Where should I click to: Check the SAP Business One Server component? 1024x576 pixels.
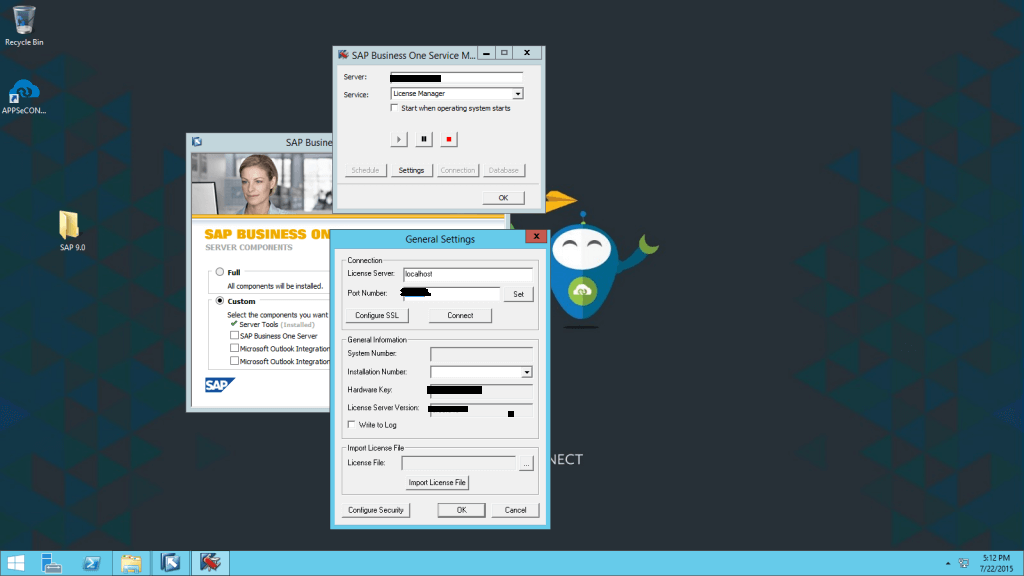coord(234,336)
